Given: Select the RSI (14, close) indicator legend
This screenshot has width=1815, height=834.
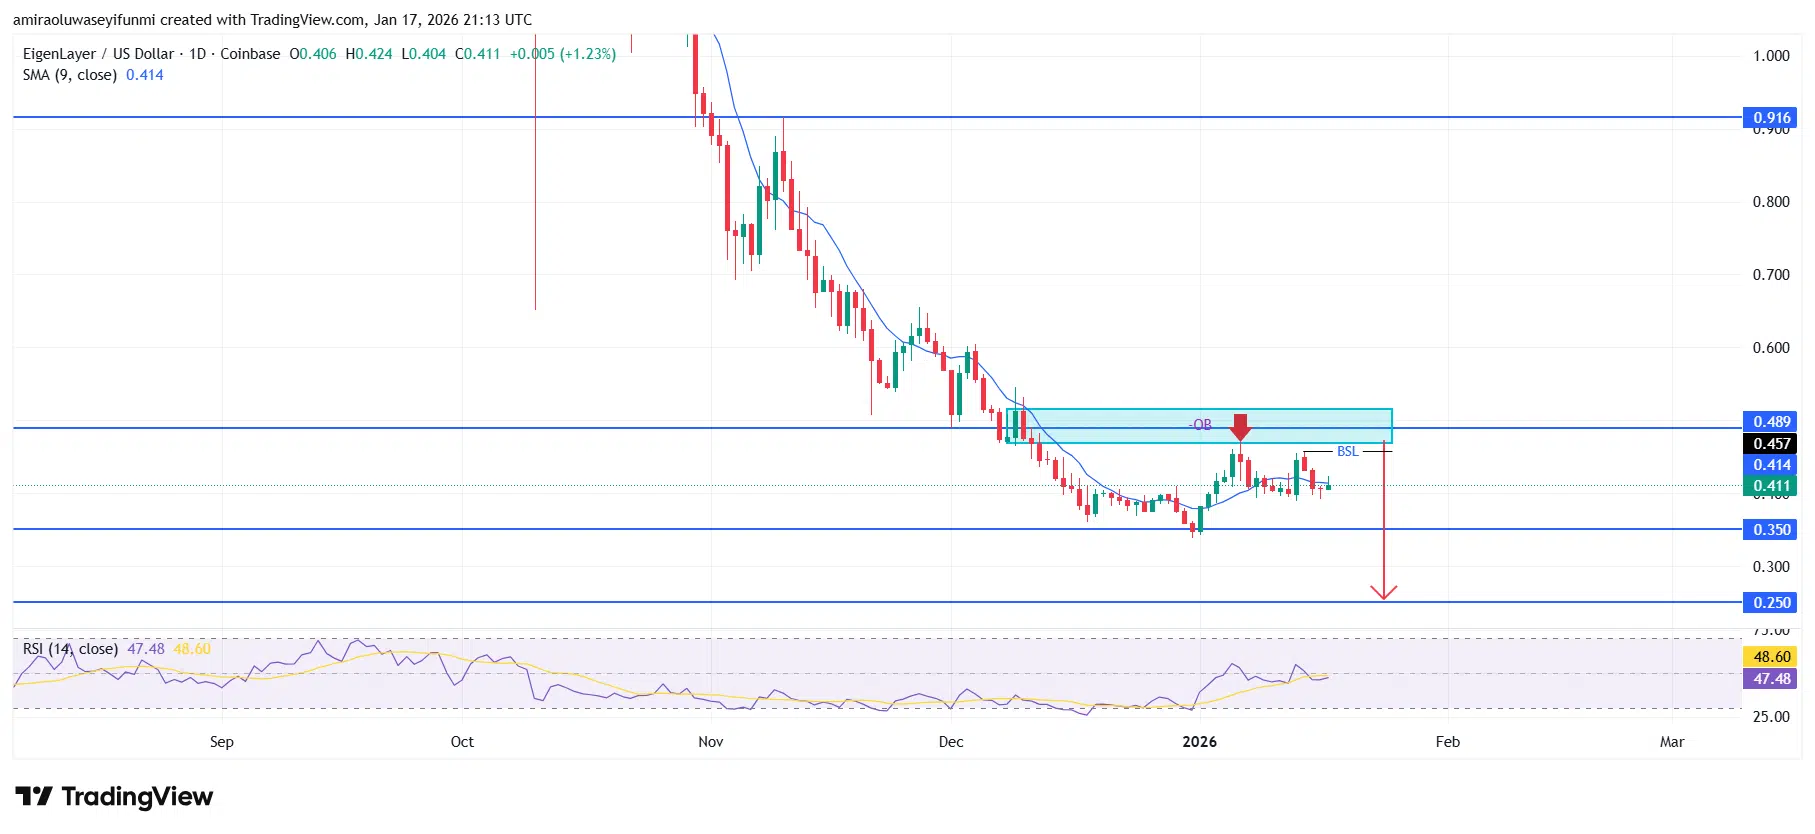Looking at the screenshot, I should [x=70, y=649].
